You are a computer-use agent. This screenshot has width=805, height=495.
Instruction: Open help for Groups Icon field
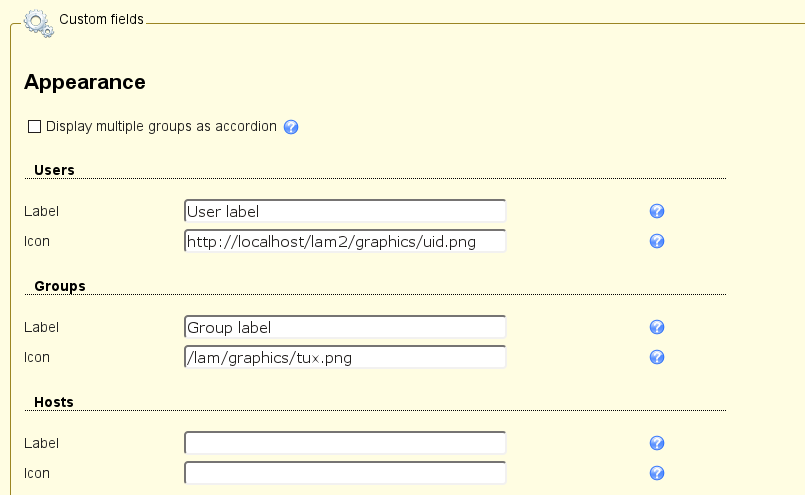(657, 357)
